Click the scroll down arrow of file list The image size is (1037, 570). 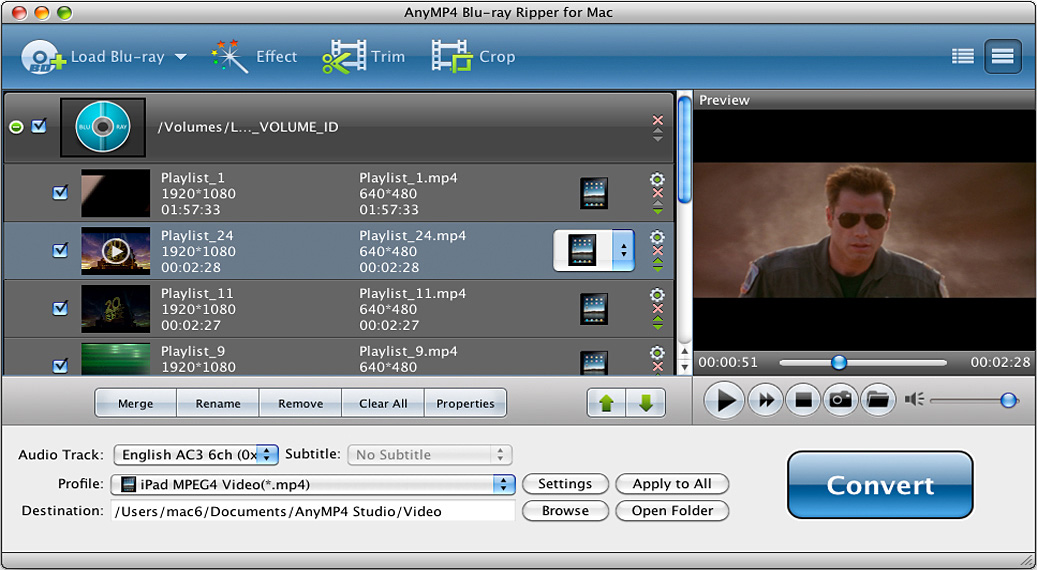tap(684, 366)
